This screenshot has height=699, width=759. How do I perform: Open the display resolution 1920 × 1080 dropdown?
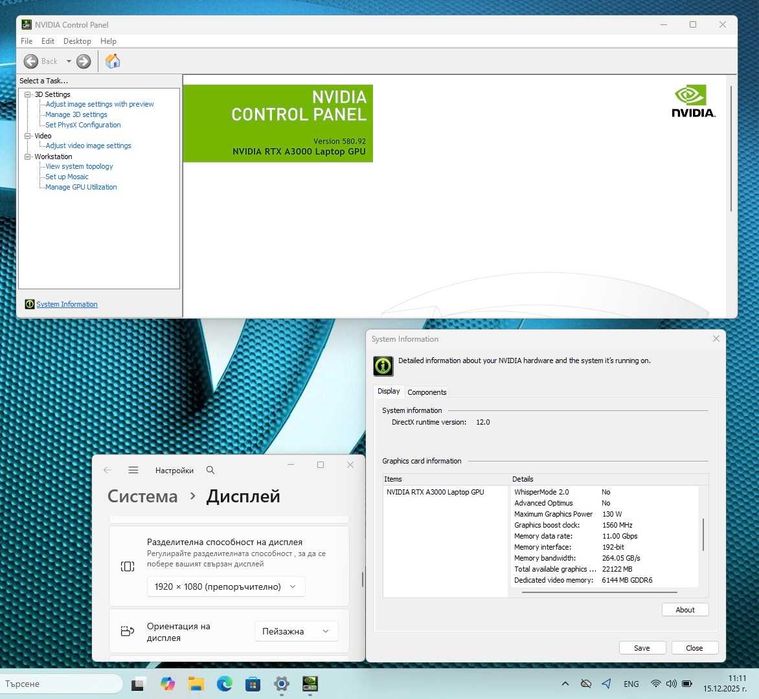tap(226, 587)
